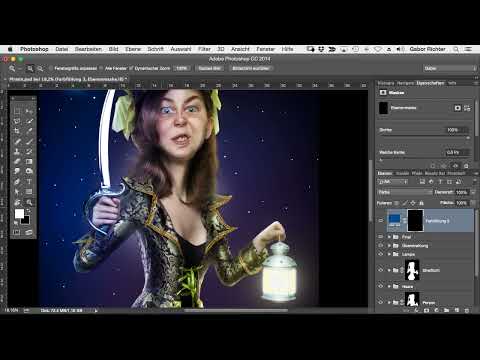The width and height of the screenshot is (480, 360).
Task: Open the Deckkraft opacity dropdown arrow
Action: [x=473, y=192]
